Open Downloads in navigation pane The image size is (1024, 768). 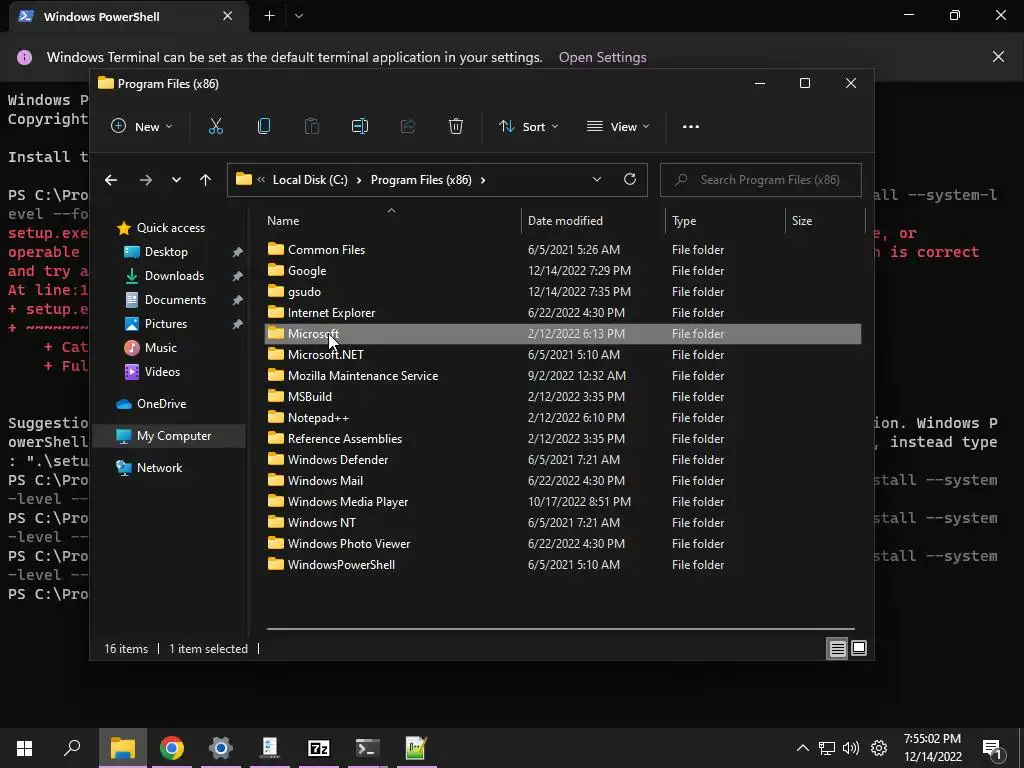click(174, 276)
